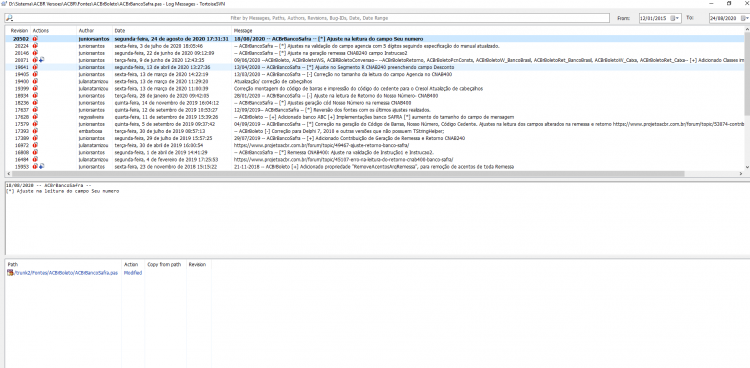Select the changed file ACBrBancoSafra.pas path
Viewport: 750px width, 368px height.
[66, 273]
